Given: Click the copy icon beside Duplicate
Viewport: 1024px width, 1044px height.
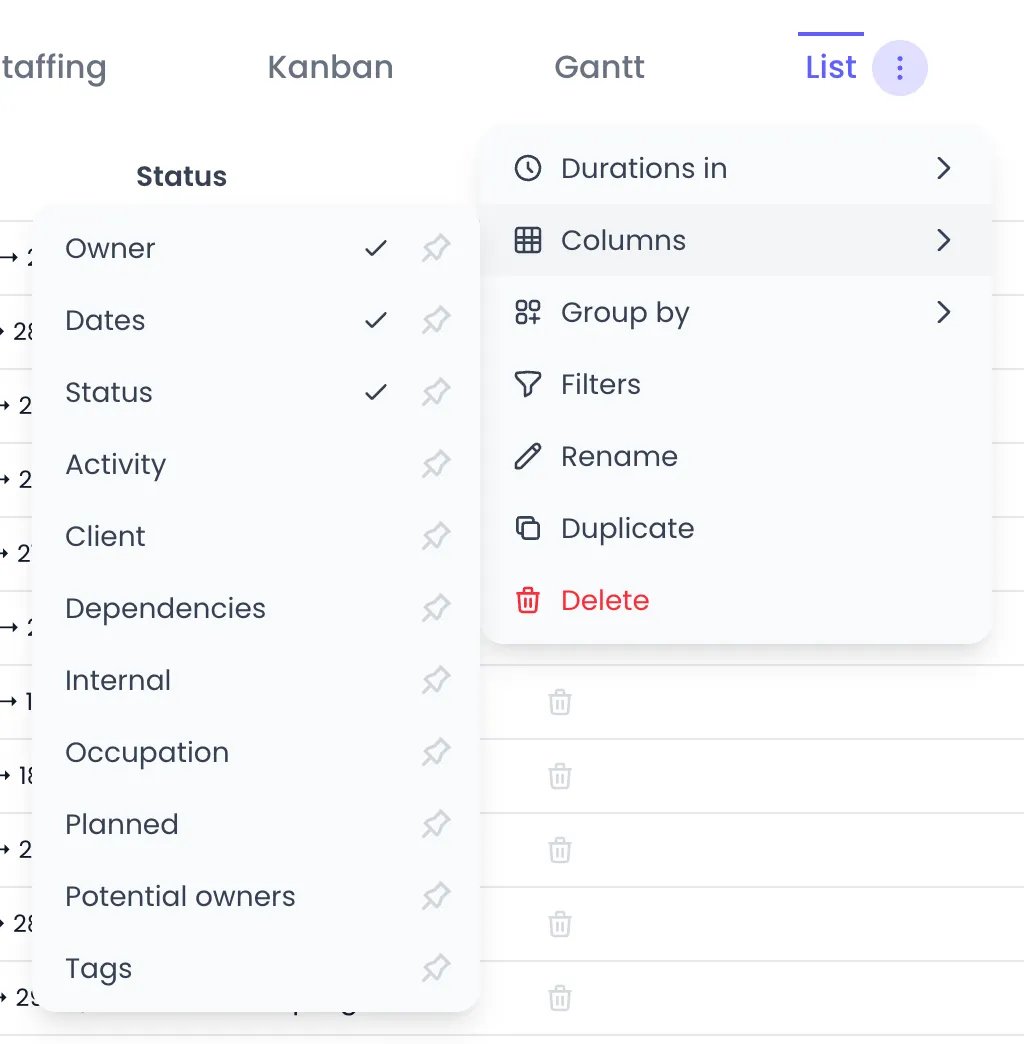Looking at the screenshot, I should coord(527,528).
